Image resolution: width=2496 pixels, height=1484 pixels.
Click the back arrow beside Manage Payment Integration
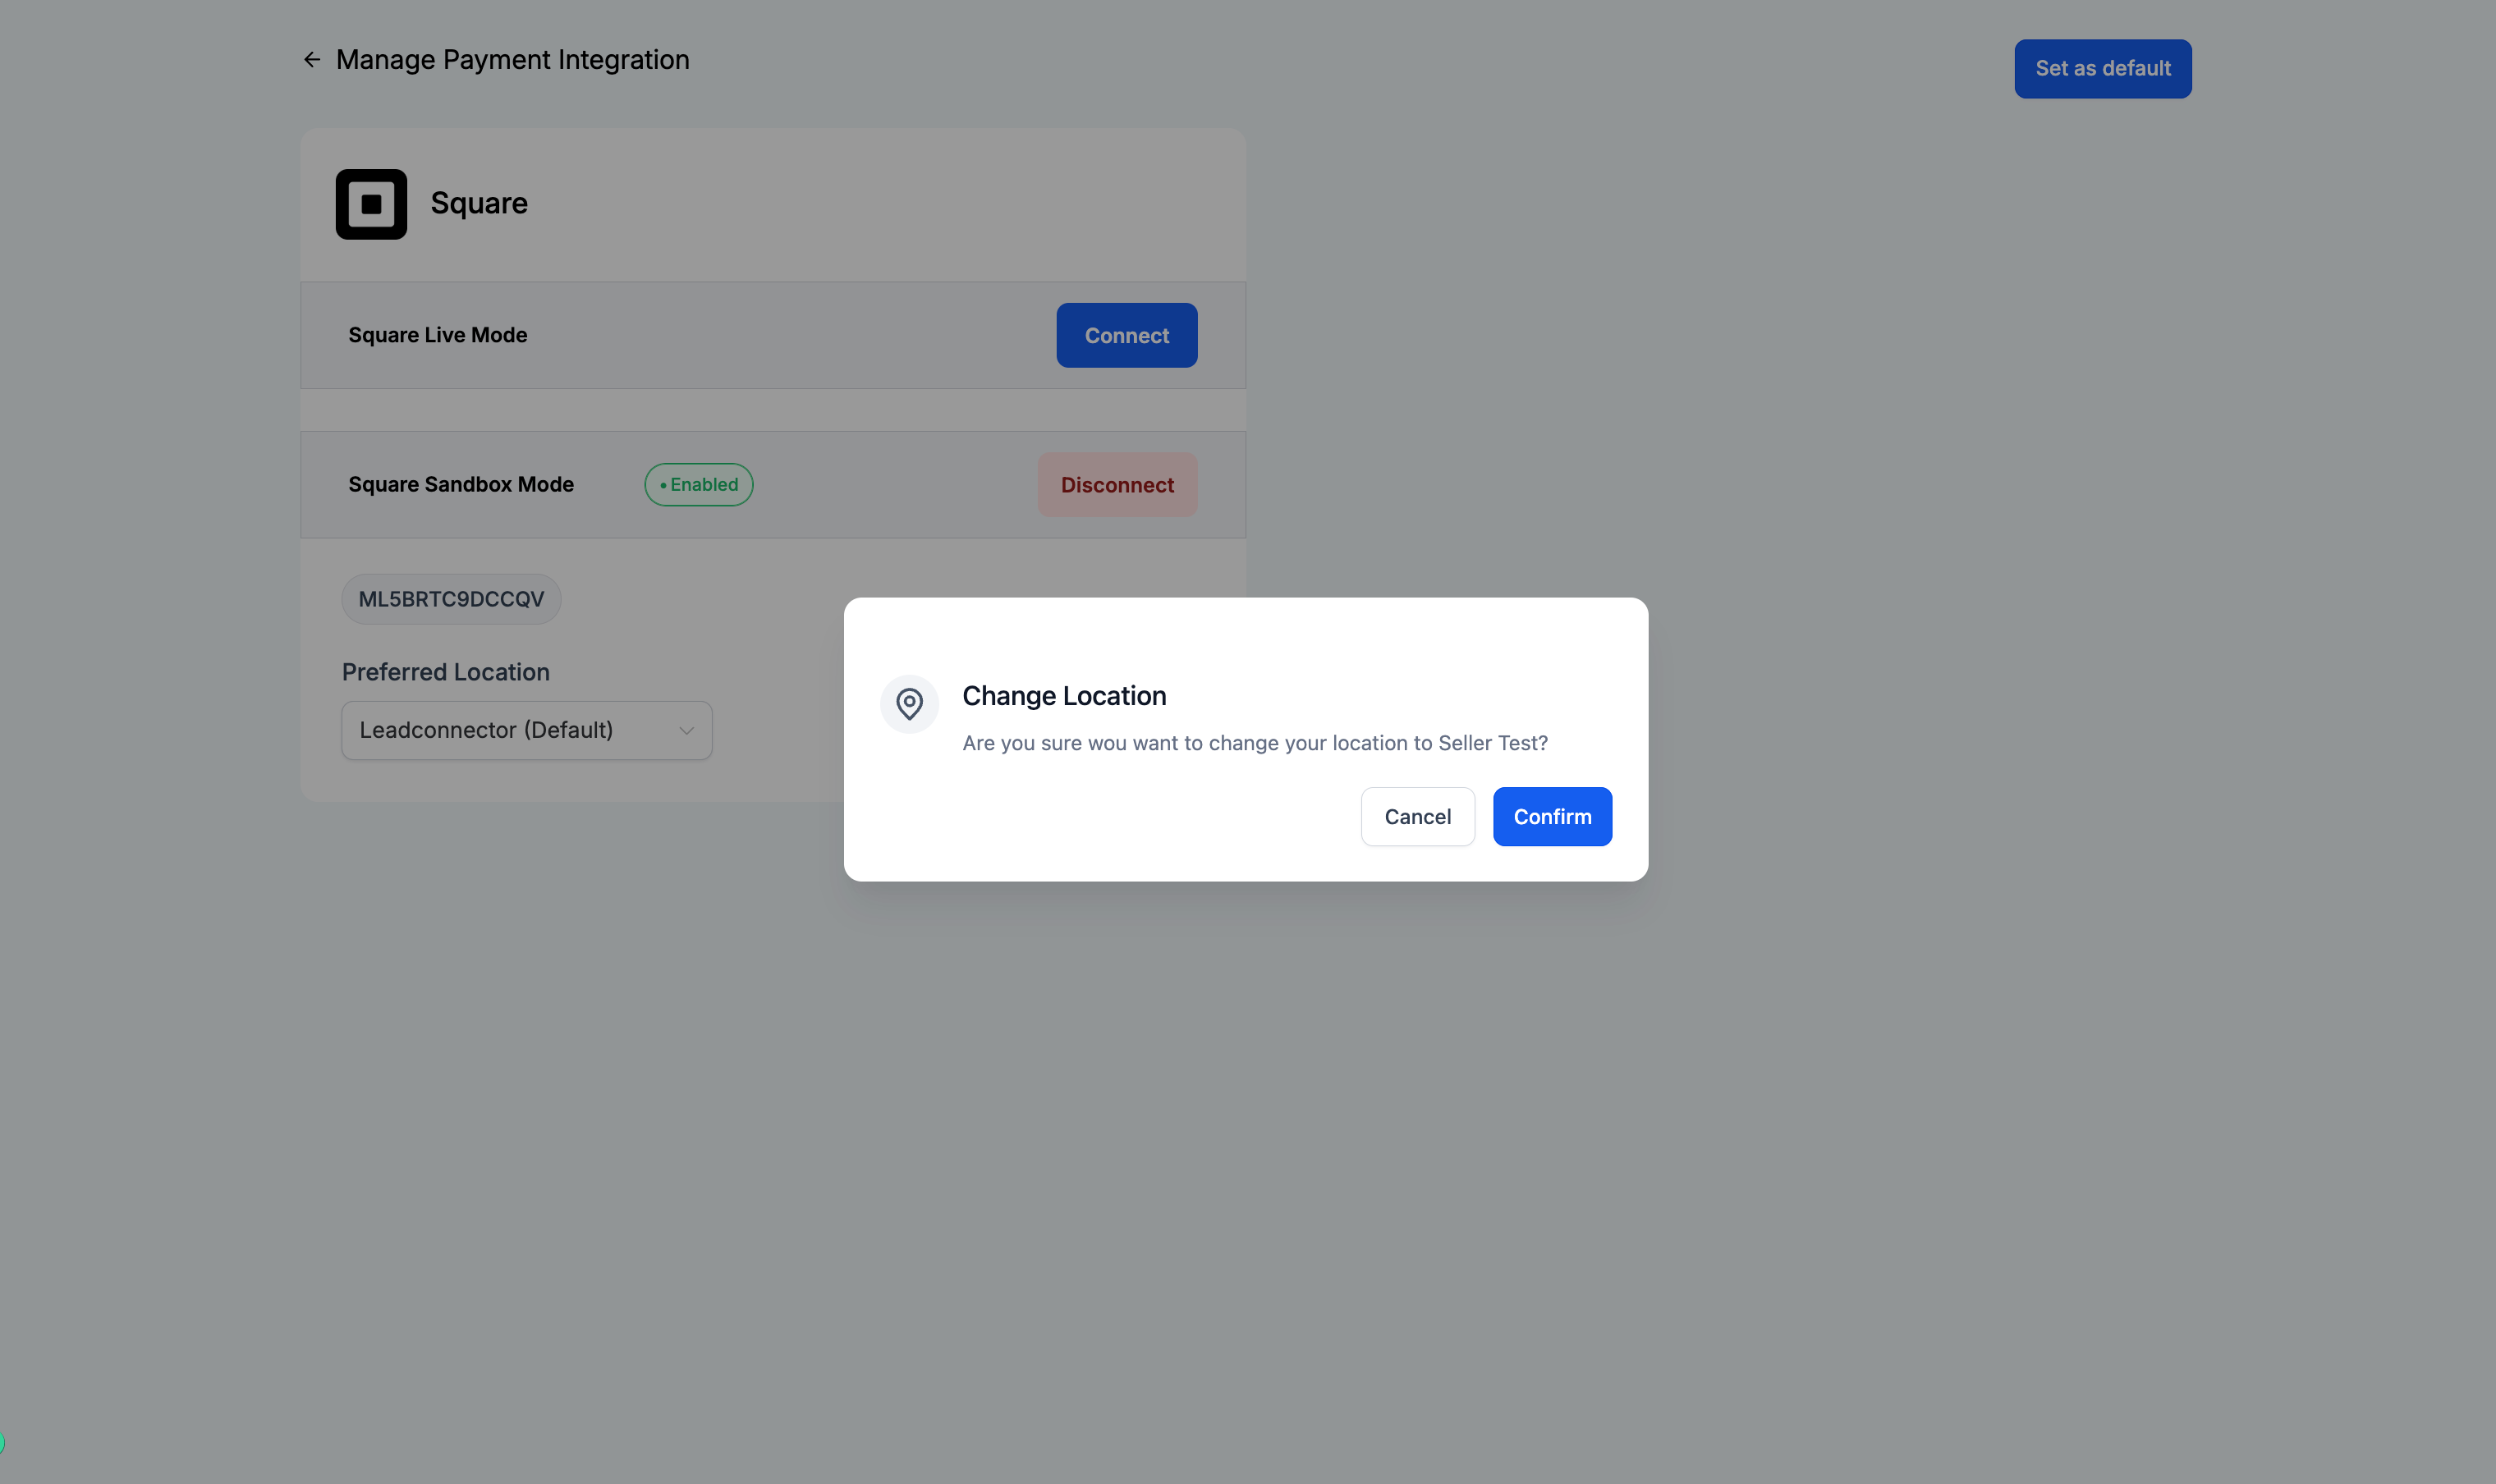tap(312, 60)
